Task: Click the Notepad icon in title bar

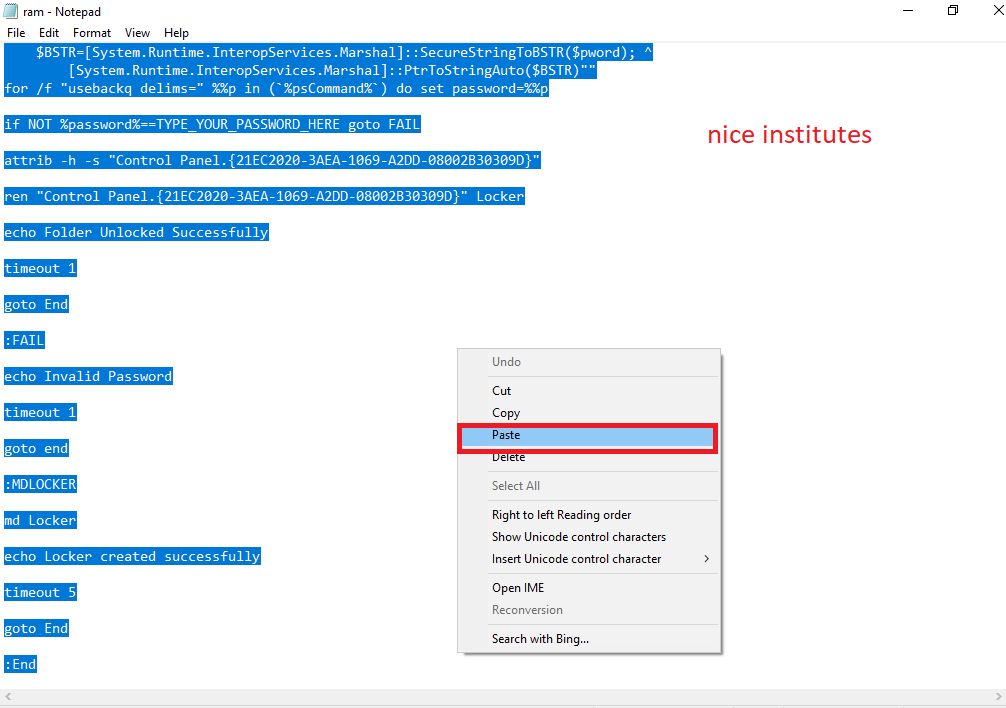Action: [x=11, y=12]
